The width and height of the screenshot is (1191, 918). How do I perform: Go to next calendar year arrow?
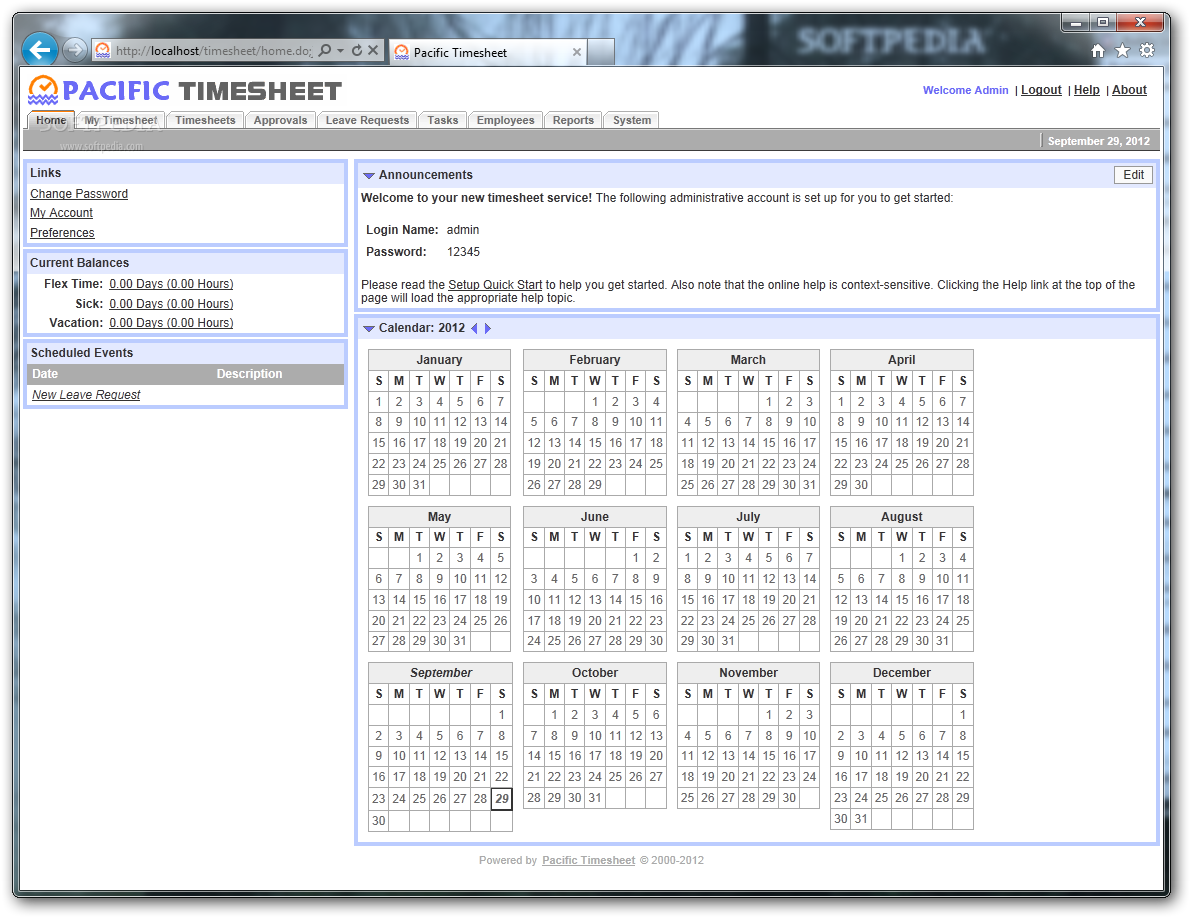(x=488, y=328)
